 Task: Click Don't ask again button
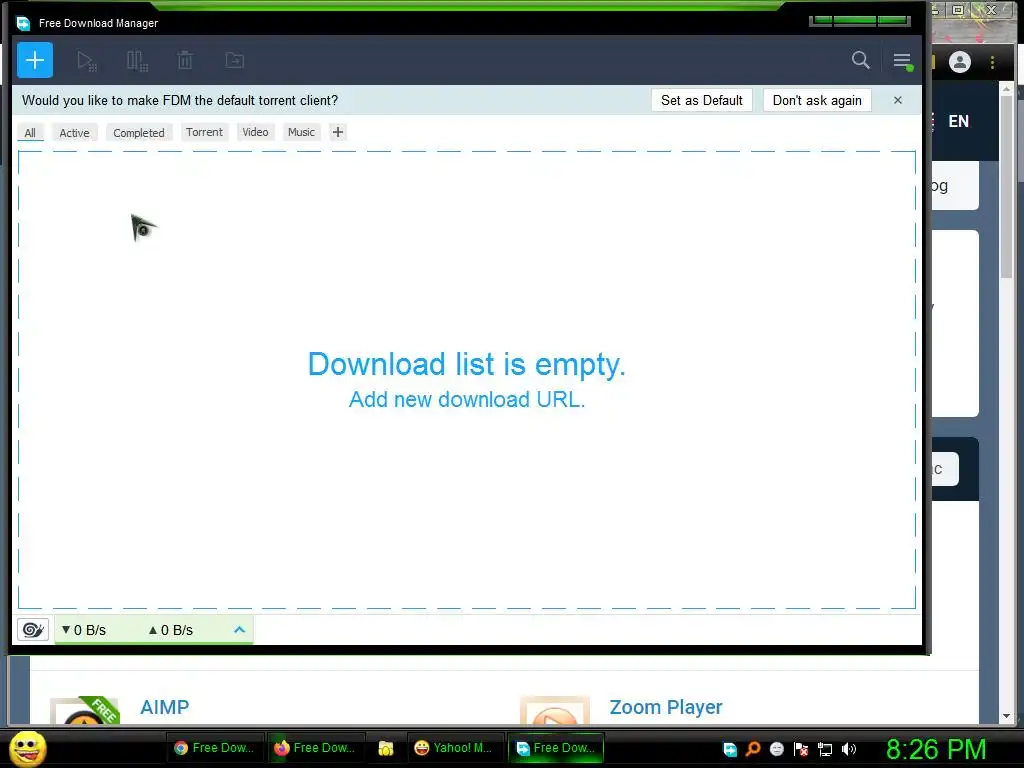tap(817, 101)
